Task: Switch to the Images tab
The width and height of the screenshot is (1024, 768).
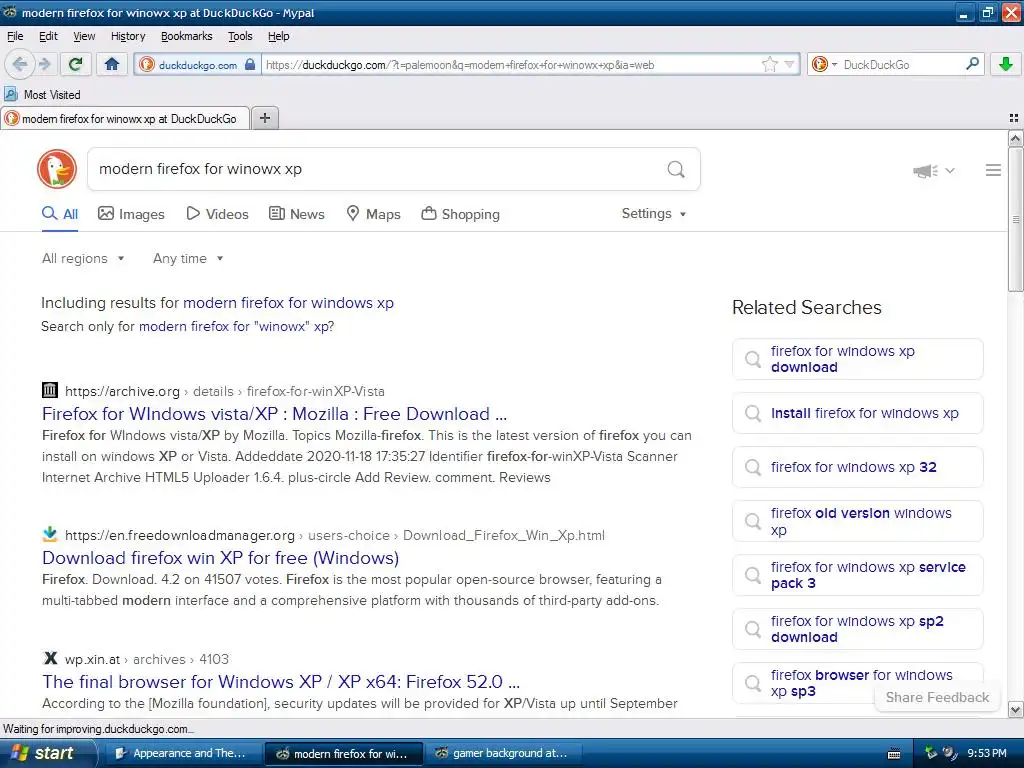Action: point(131,214)
